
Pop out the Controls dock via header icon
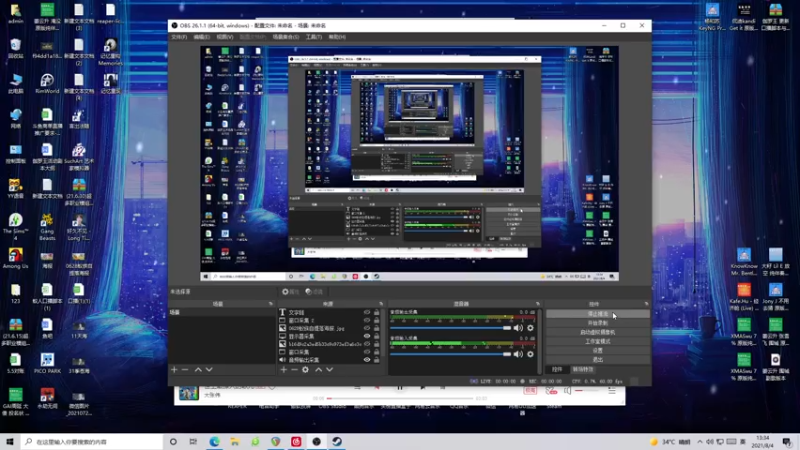tap(646, 304)
